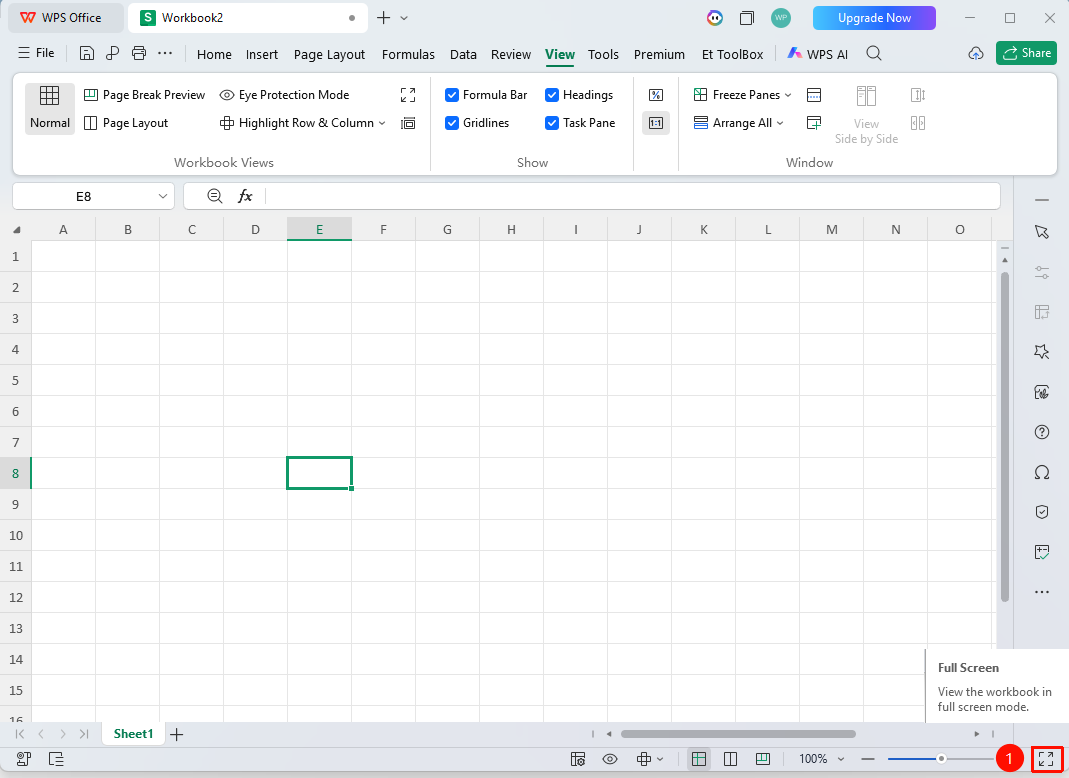Click the Save icon in the quick toolbar
This screenshot has width=1069, height=778.
coord(87,53)
